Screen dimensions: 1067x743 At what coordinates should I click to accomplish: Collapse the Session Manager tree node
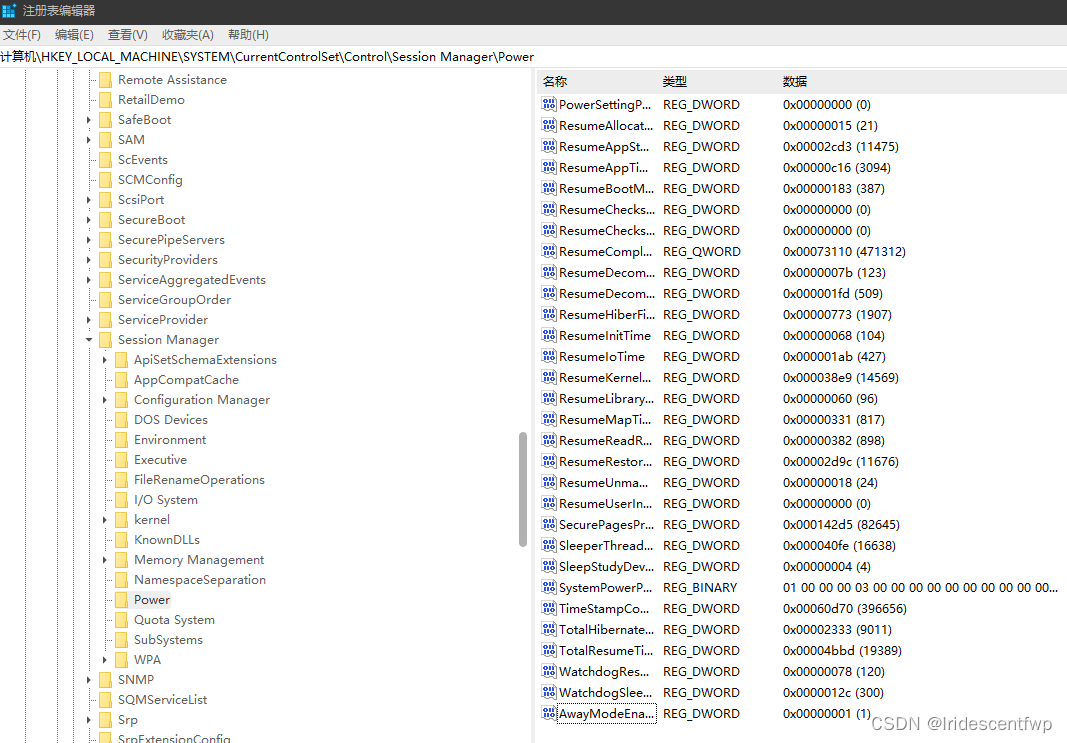(x=89, y=340)
